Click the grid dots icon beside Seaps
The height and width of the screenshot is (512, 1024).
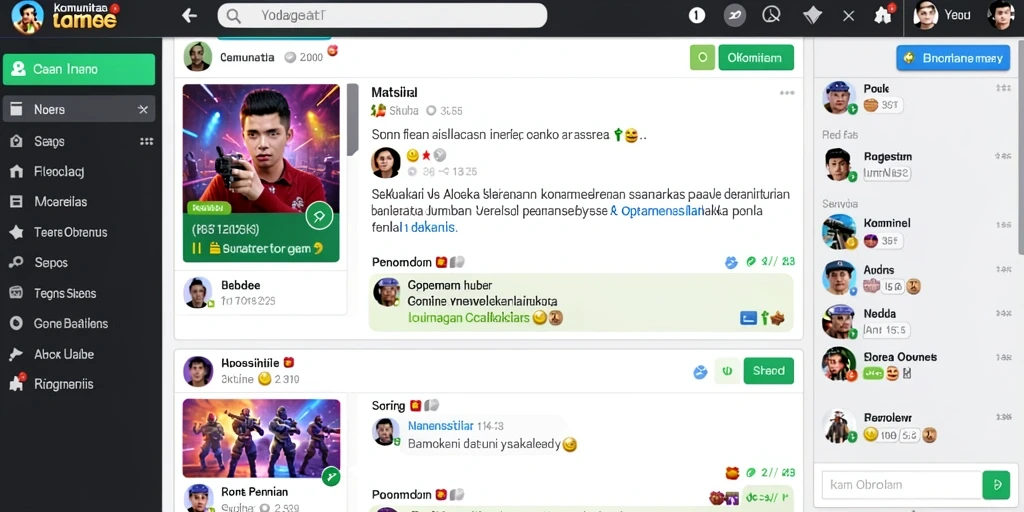coord(146,141)
